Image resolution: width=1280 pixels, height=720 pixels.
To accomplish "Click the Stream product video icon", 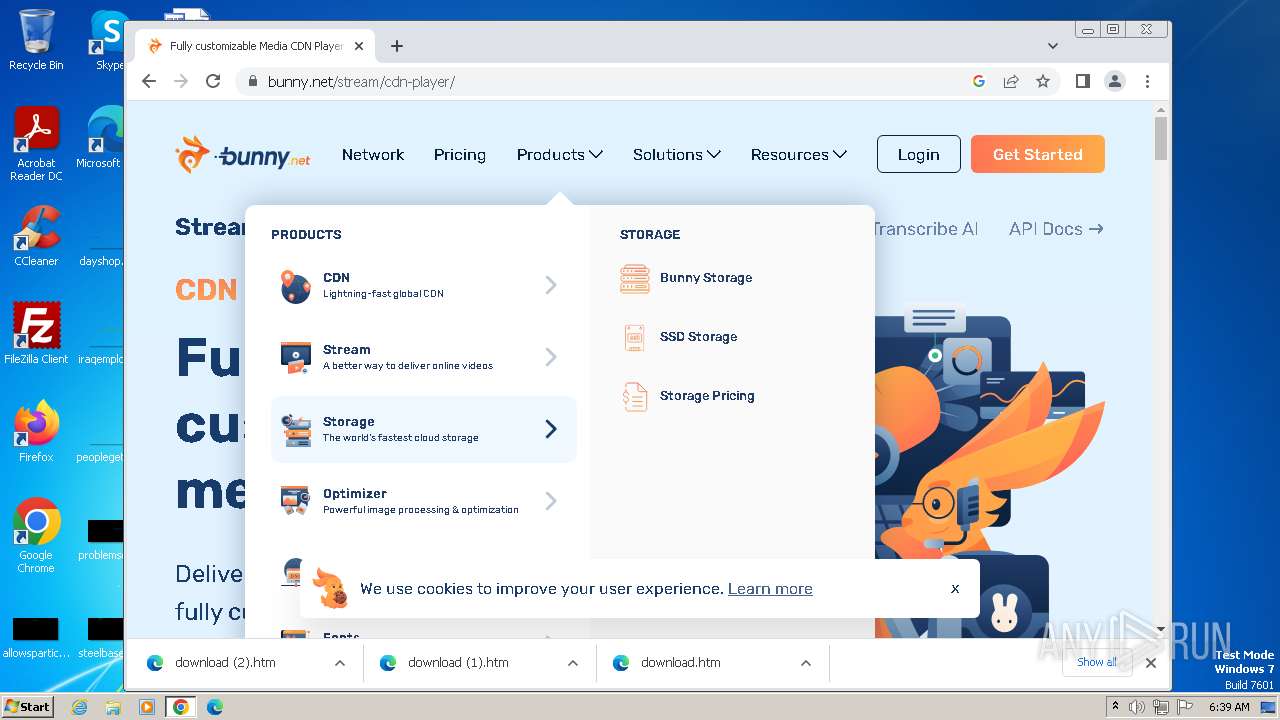I will click(x=295, y=358).
